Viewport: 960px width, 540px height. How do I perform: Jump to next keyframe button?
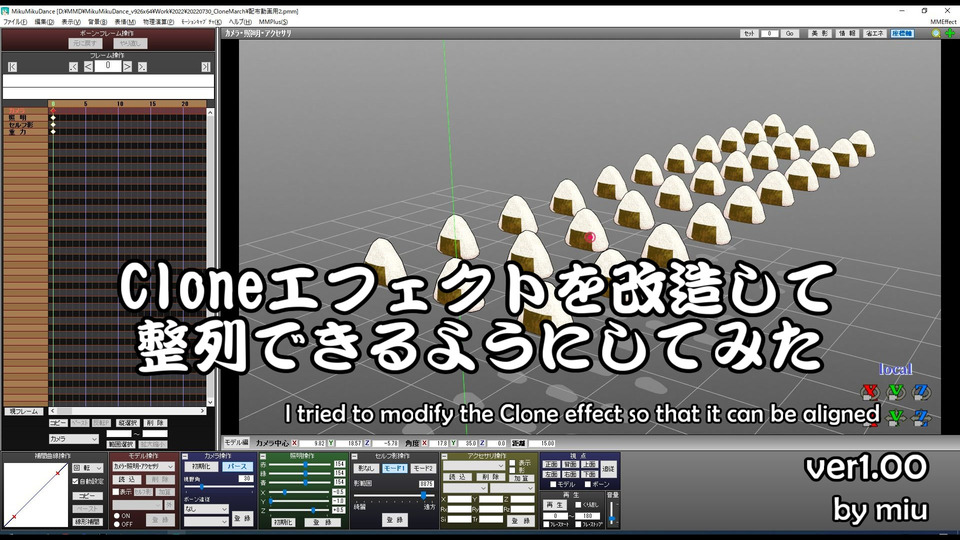[142, 67]
